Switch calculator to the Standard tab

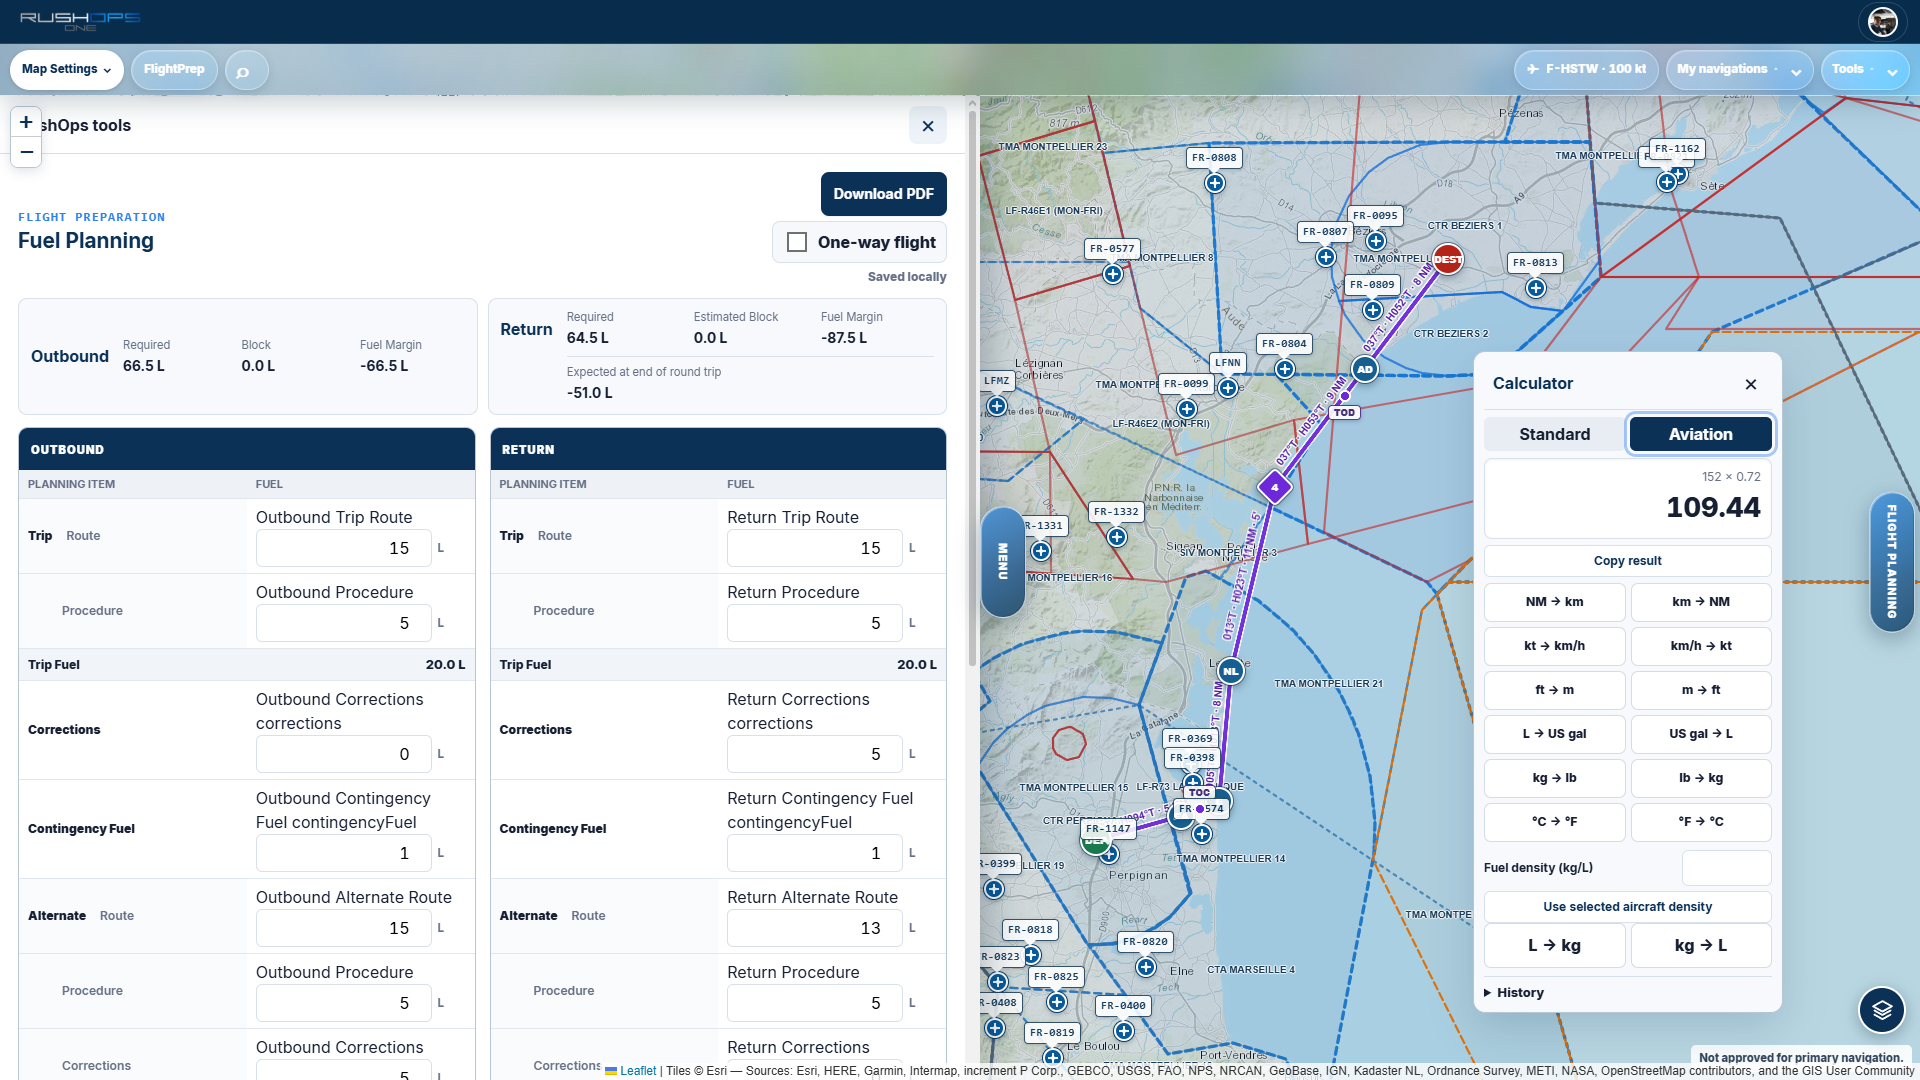1554,434
